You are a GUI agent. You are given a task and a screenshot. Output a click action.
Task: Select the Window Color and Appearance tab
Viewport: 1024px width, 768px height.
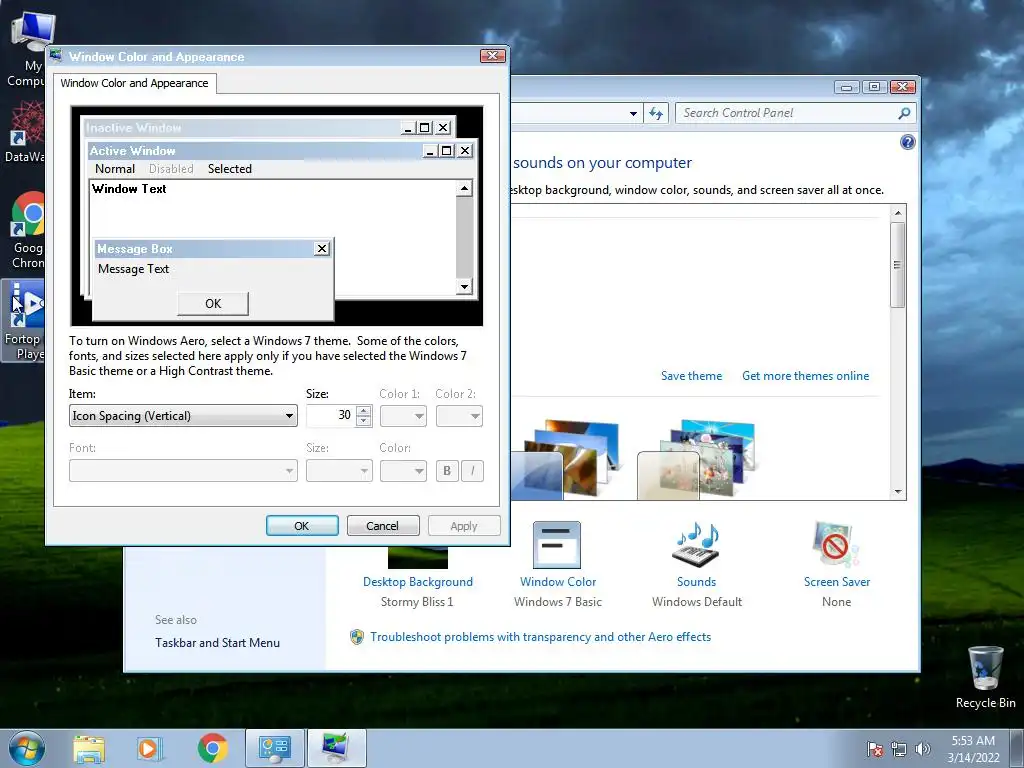coord(135,83)
